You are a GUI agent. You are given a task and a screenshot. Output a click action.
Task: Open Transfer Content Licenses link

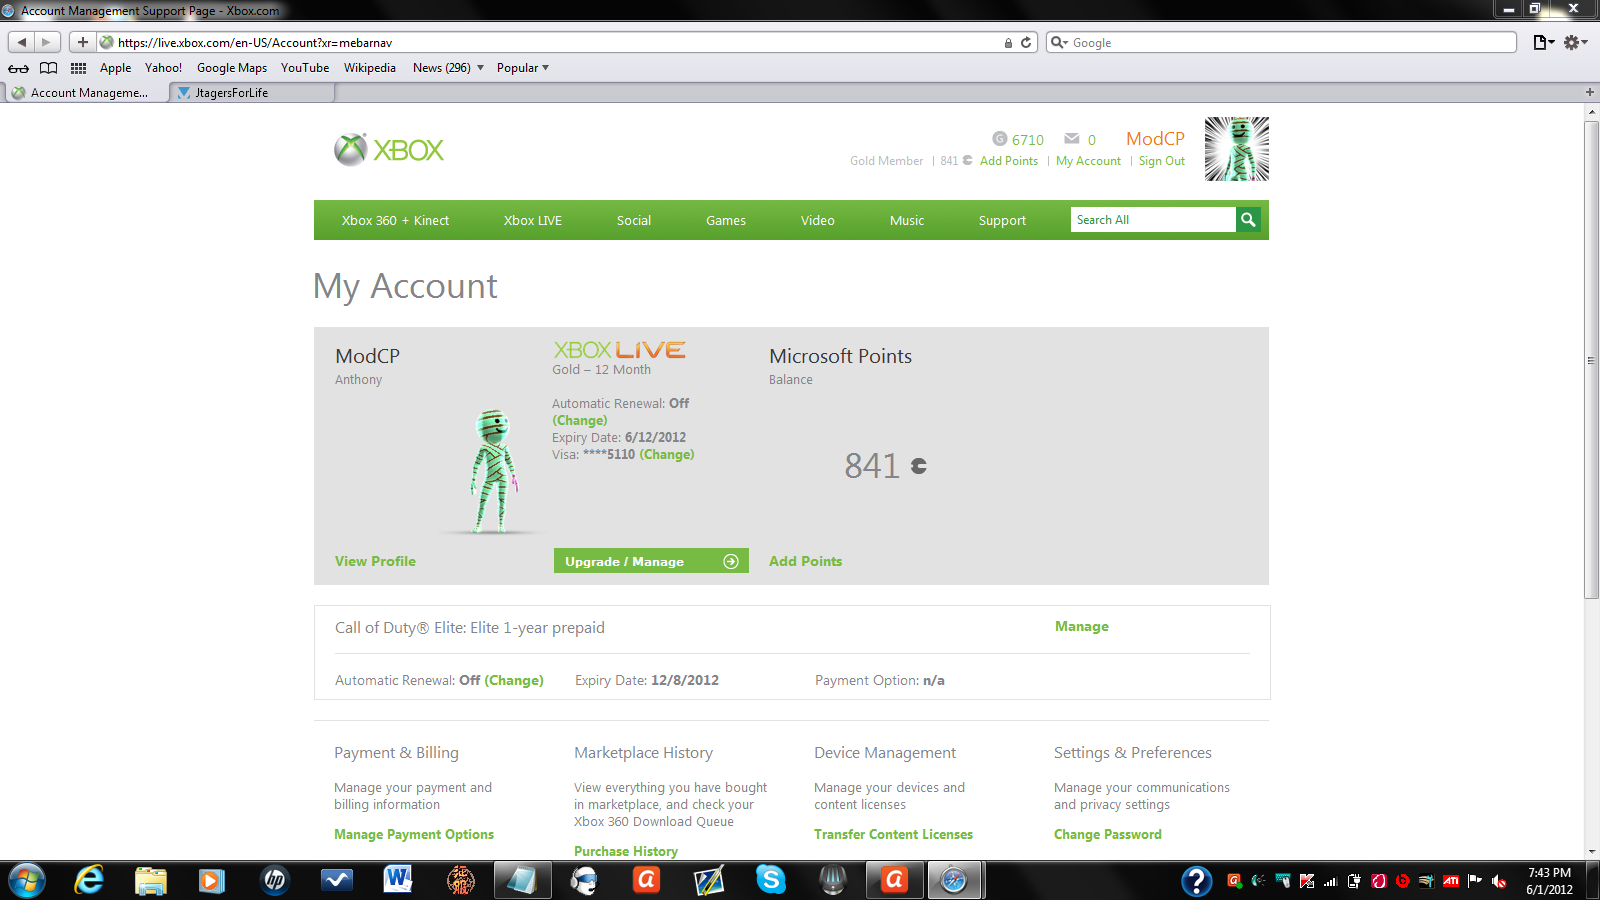coord(893,834)
